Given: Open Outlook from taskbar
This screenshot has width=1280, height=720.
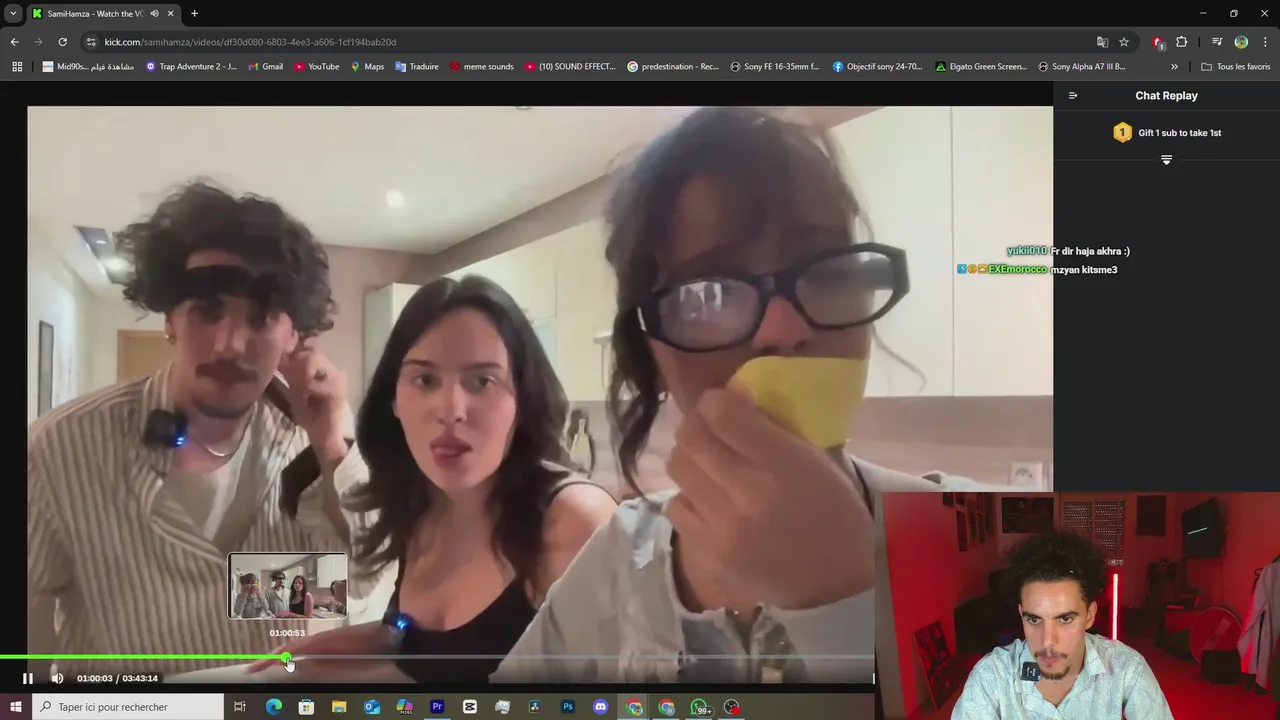Looking at the screenshot, I should (x=372, y=707).
